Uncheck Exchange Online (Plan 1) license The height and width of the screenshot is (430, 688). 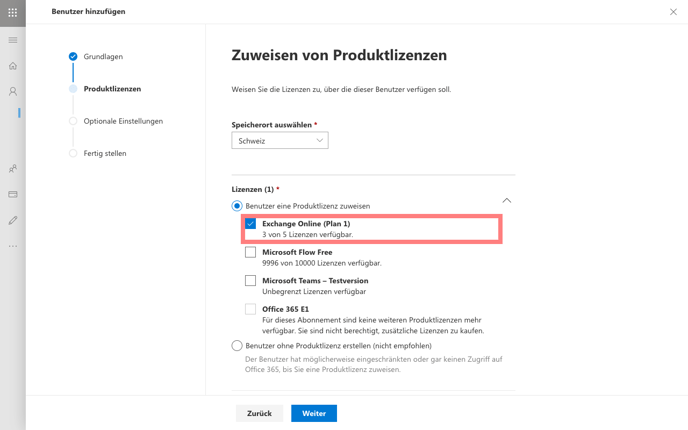(x=251, y=224)
